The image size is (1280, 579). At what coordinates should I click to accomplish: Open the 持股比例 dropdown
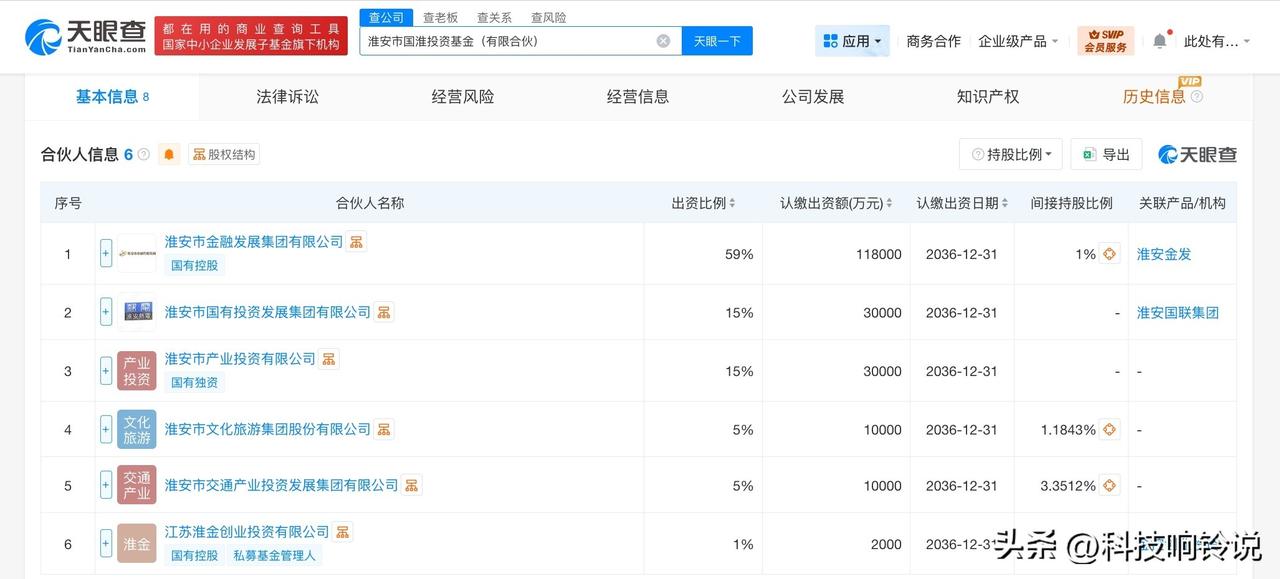(x=1010, y=154)
